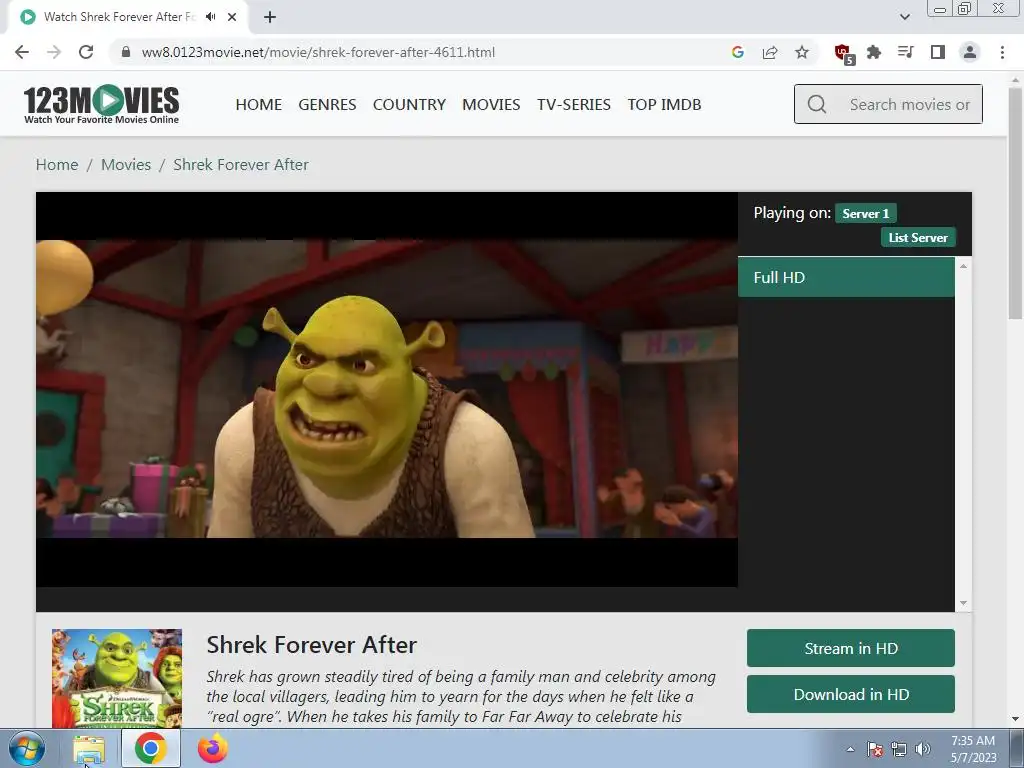The height and width of the screenshot is (768, 1024).
Task: Open the tab search dropdown arrow
Action: tap(904, 17)
